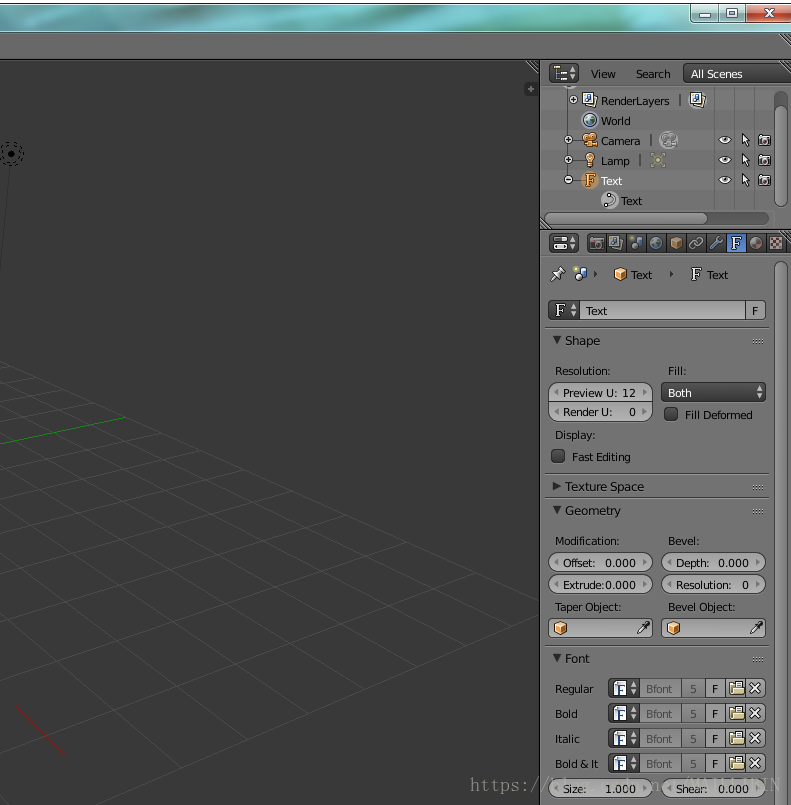Open the Fill mode dropdown showing Both
Image resolution: width=791 pixels, height=805 pixels.
coord(713,392)
